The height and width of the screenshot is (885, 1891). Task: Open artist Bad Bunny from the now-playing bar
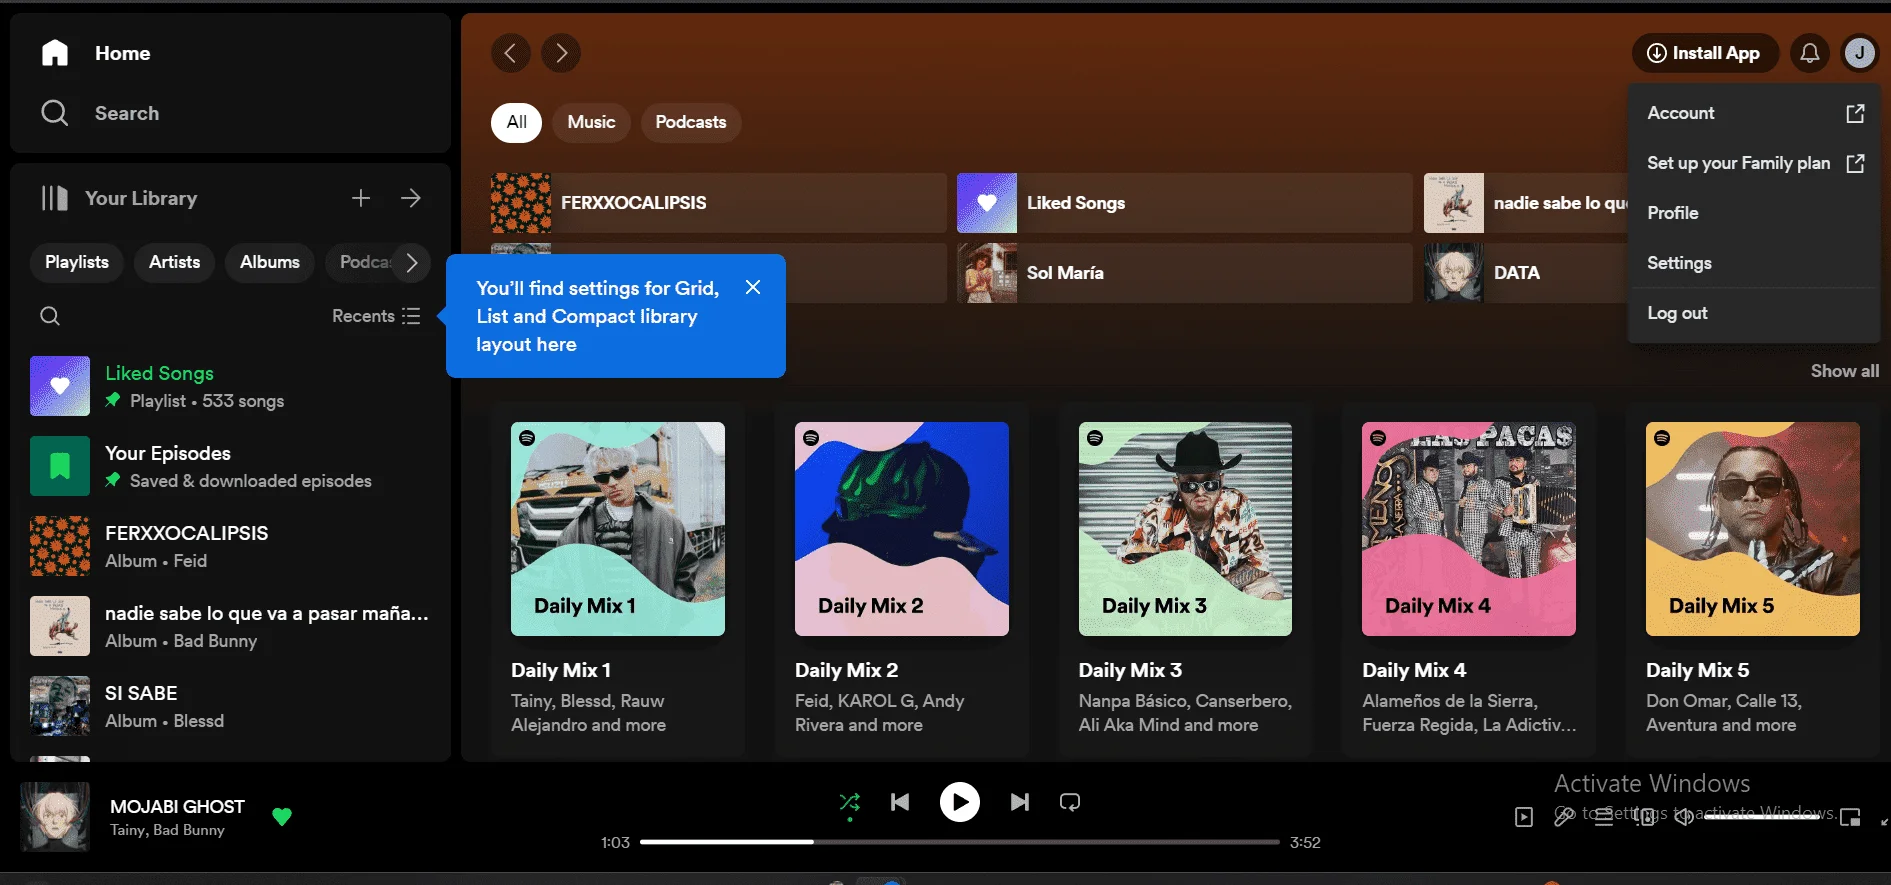click(x=189, y=830)
